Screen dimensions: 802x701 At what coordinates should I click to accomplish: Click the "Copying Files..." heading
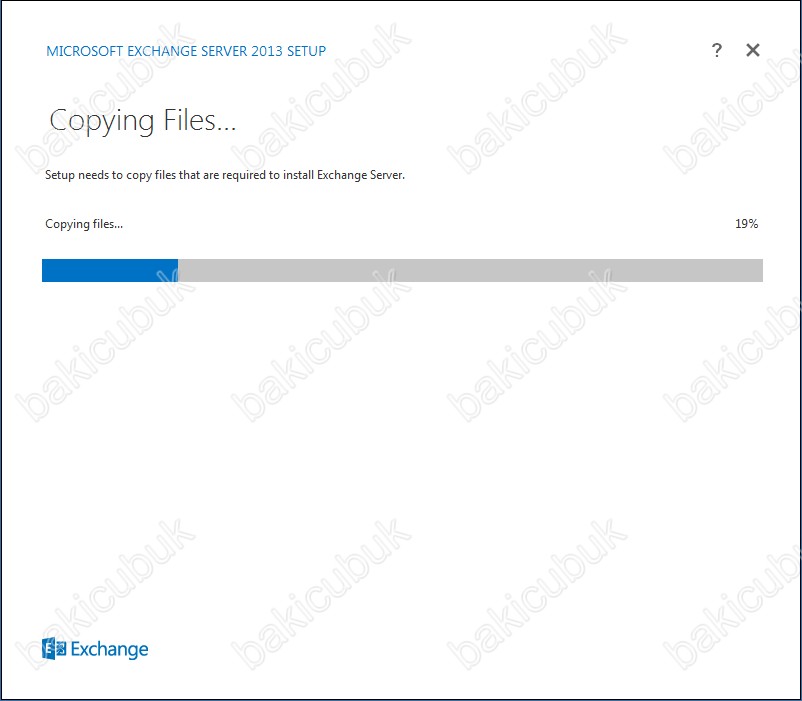coord(143,121)
